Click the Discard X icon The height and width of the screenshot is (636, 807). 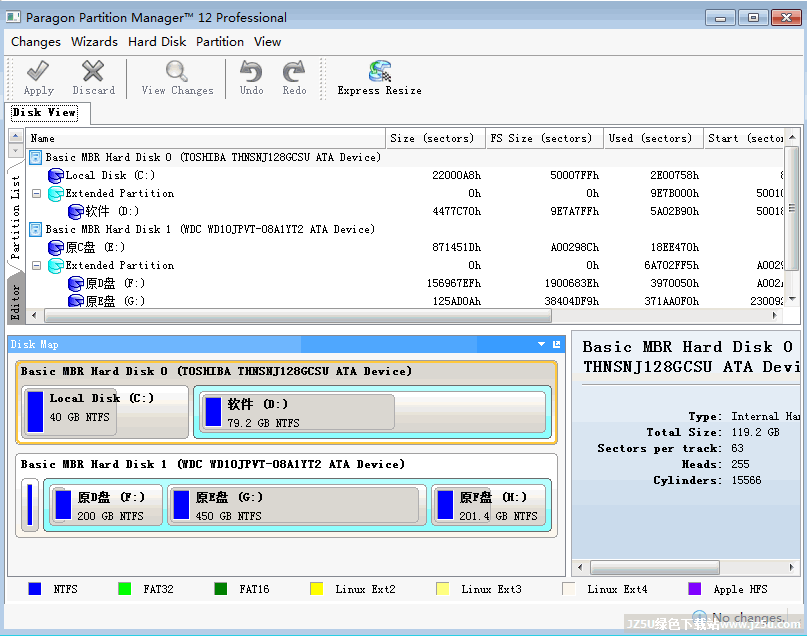pyautogui.click(x=93, y=71)
